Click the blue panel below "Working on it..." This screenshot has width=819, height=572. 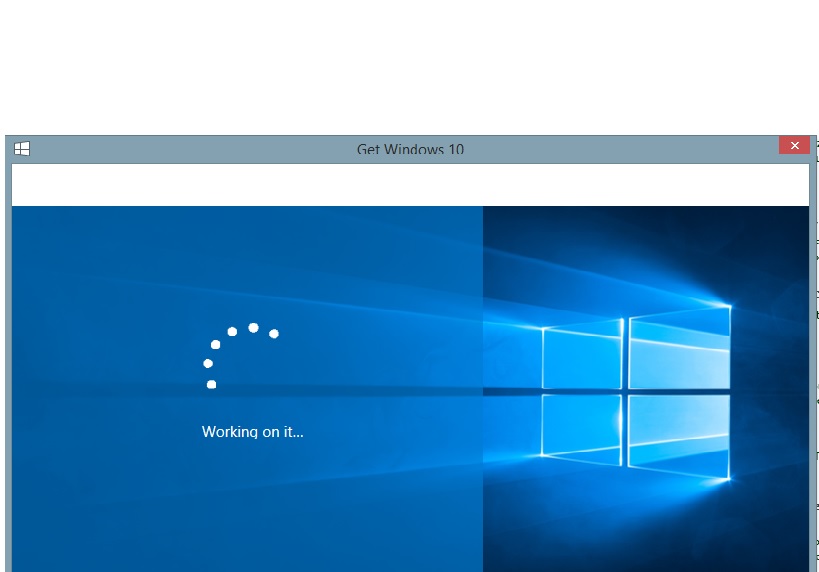coord(250,510)
